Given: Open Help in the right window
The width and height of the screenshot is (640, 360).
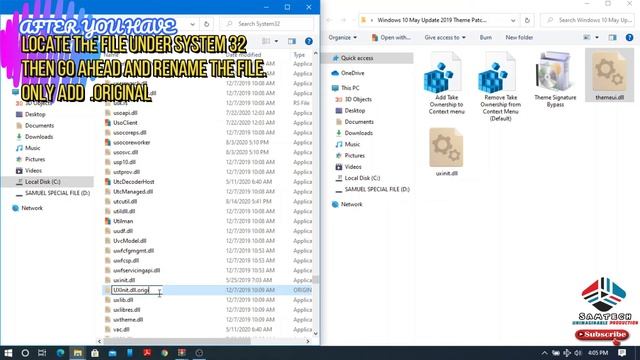Looking at the screenshot, I should pyautogui.click(x=629, y=38).
